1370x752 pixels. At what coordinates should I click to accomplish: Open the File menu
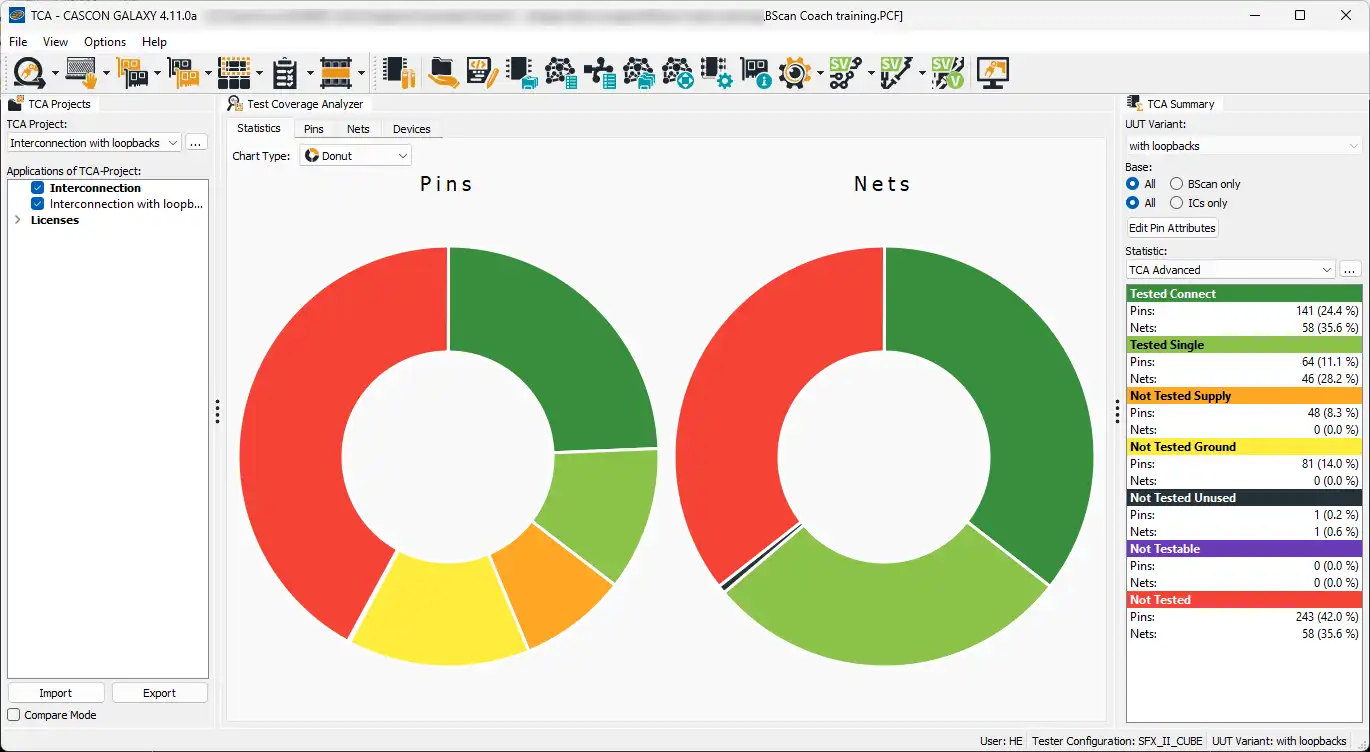click(x=18, y=42)
